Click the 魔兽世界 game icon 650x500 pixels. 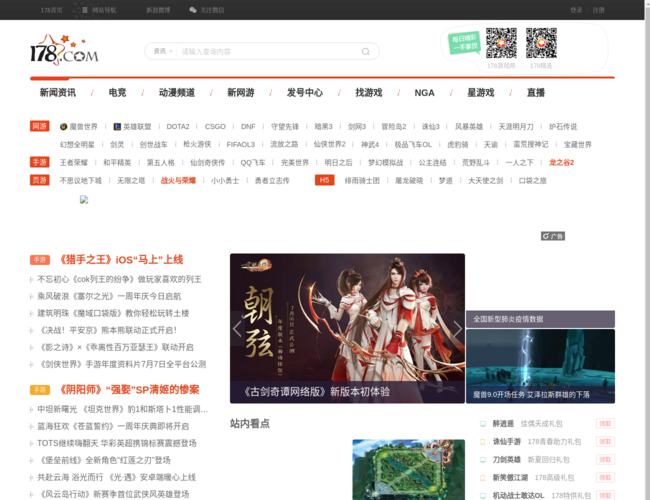click(x=63, y=126)
